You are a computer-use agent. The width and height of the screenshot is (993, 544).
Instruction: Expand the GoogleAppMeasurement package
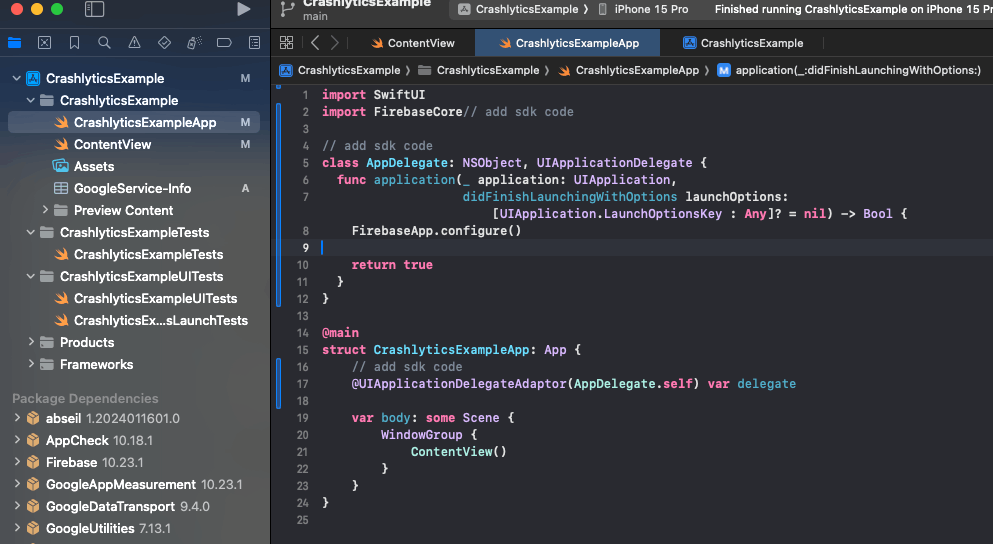[x=17, y=484]
